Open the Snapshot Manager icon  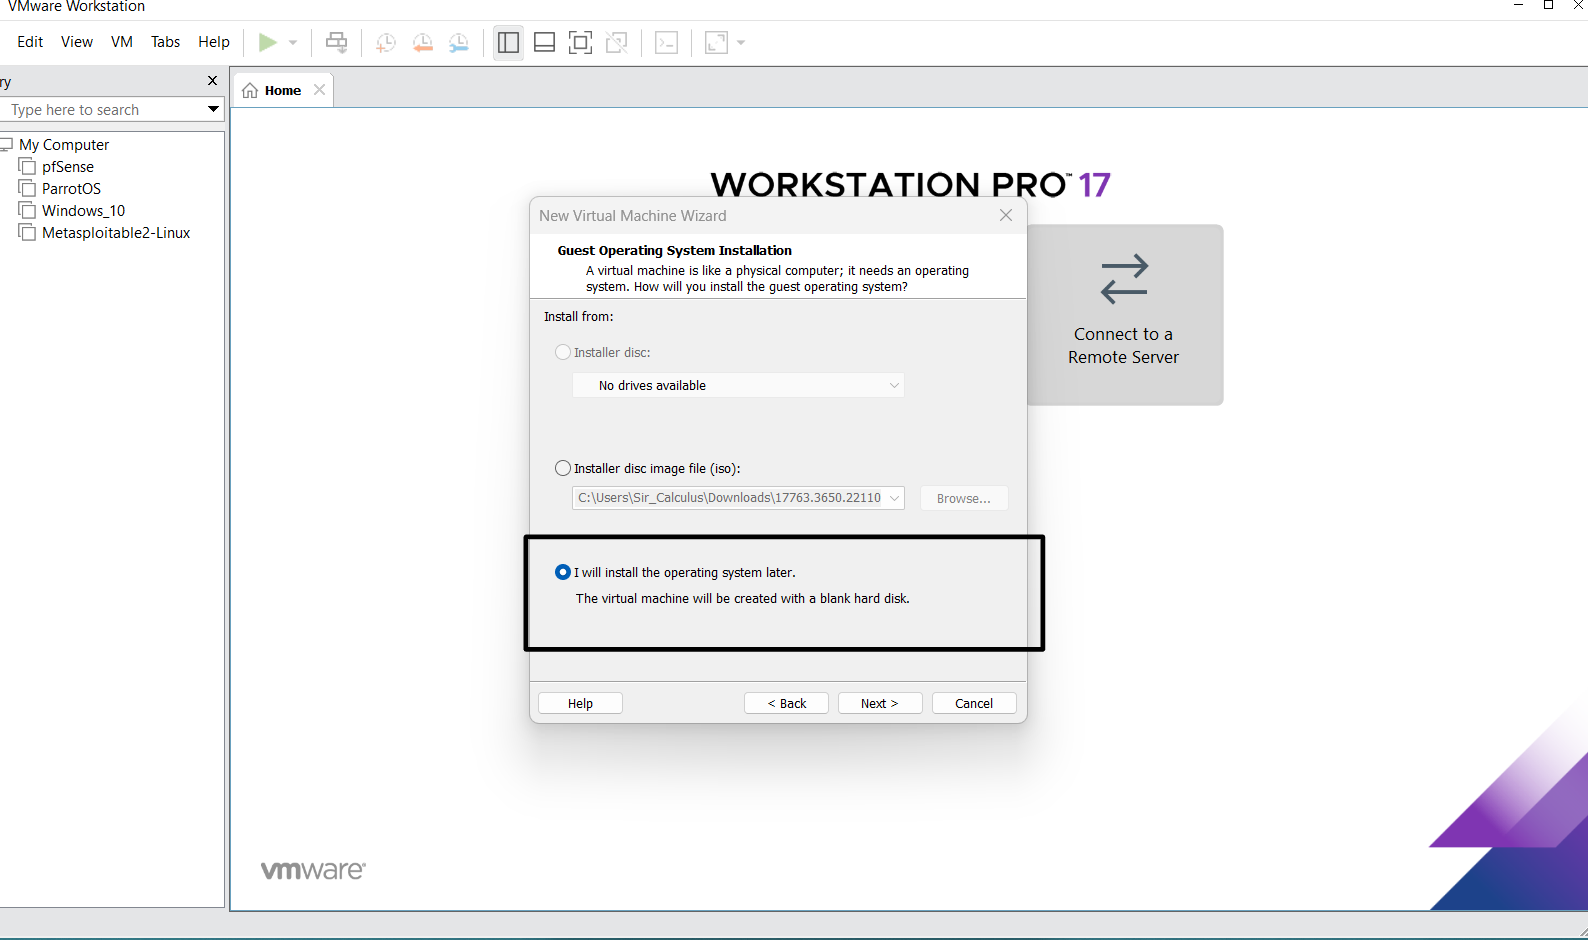click(459, 42)
